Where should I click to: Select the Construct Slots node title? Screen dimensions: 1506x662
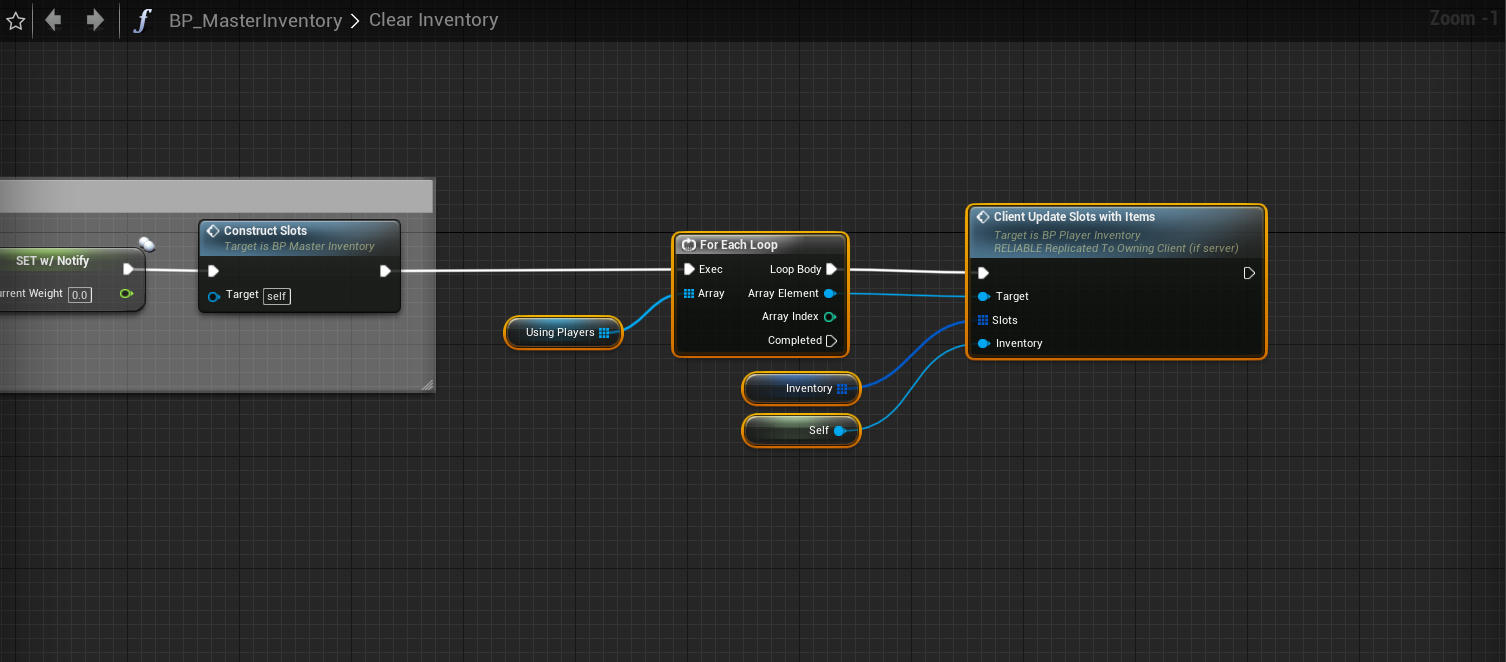coord(265,231)
